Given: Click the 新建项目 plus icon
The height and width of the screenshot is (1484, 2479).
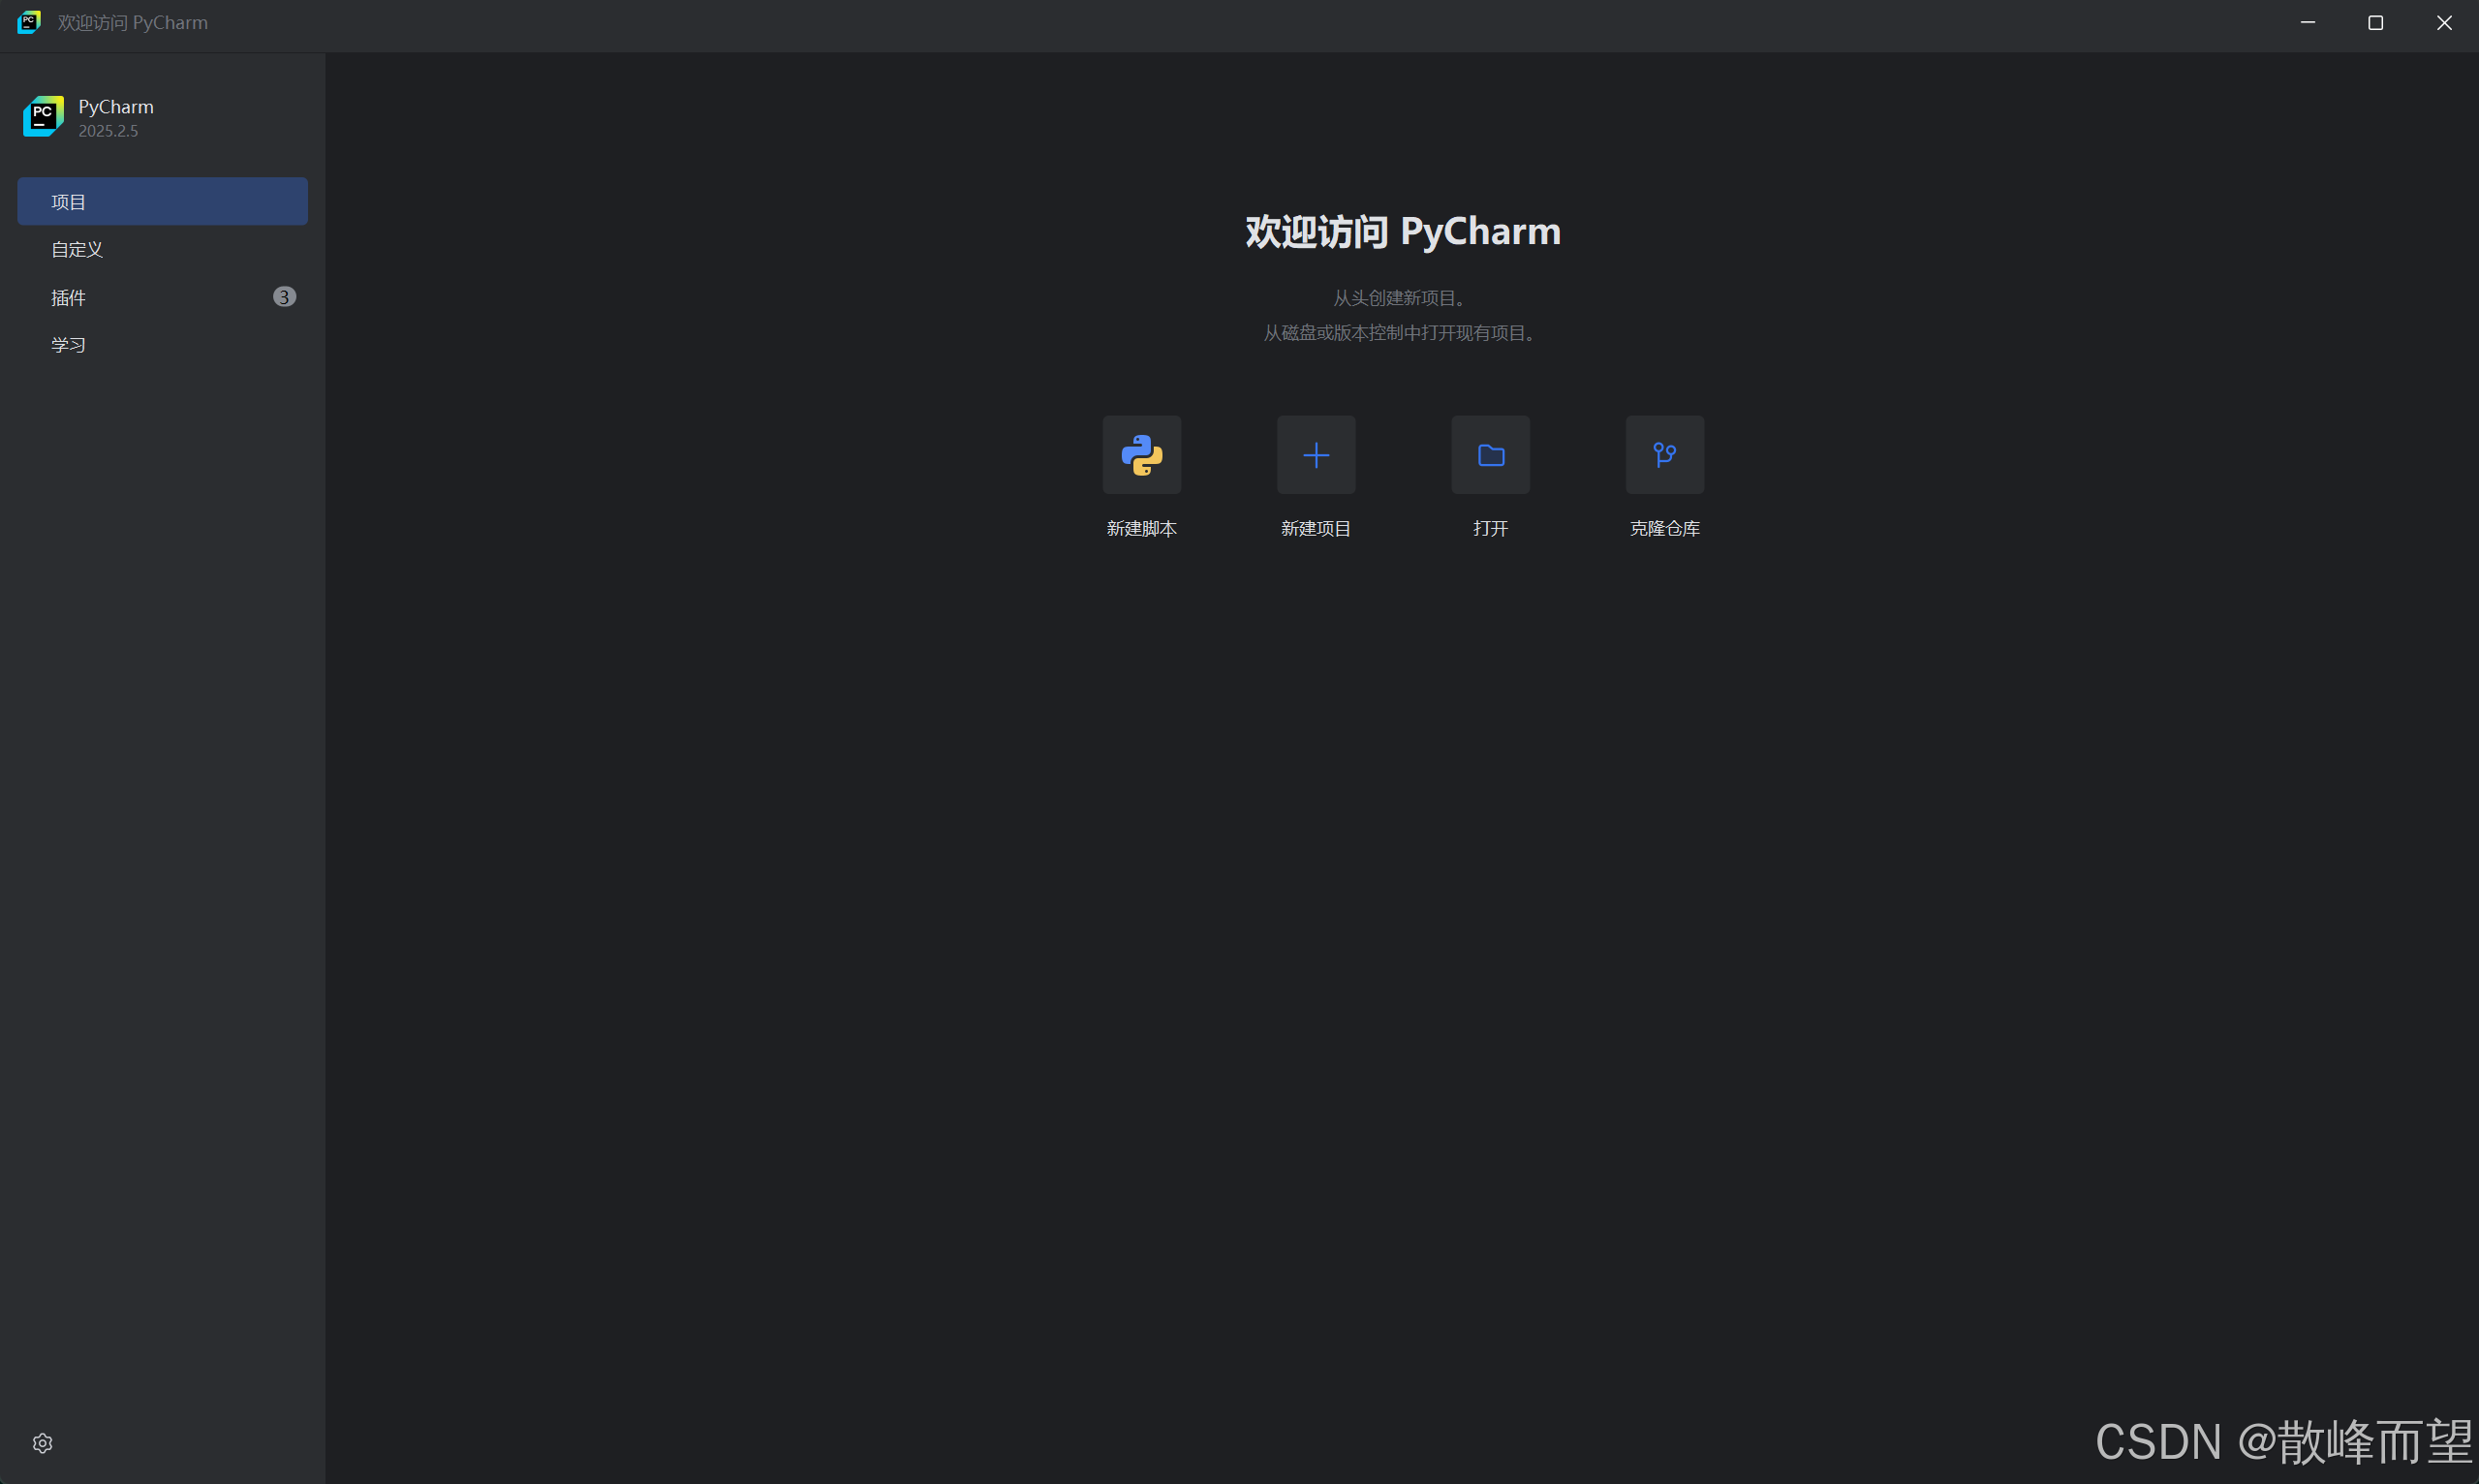Looking at the screenshot, I should 1315,455.
